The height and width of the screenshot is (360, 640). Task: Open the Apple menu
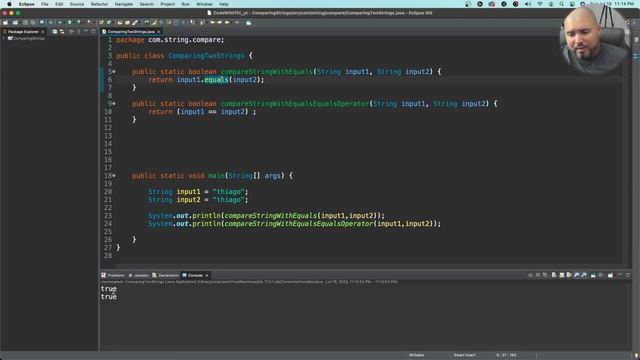point(9,4)
